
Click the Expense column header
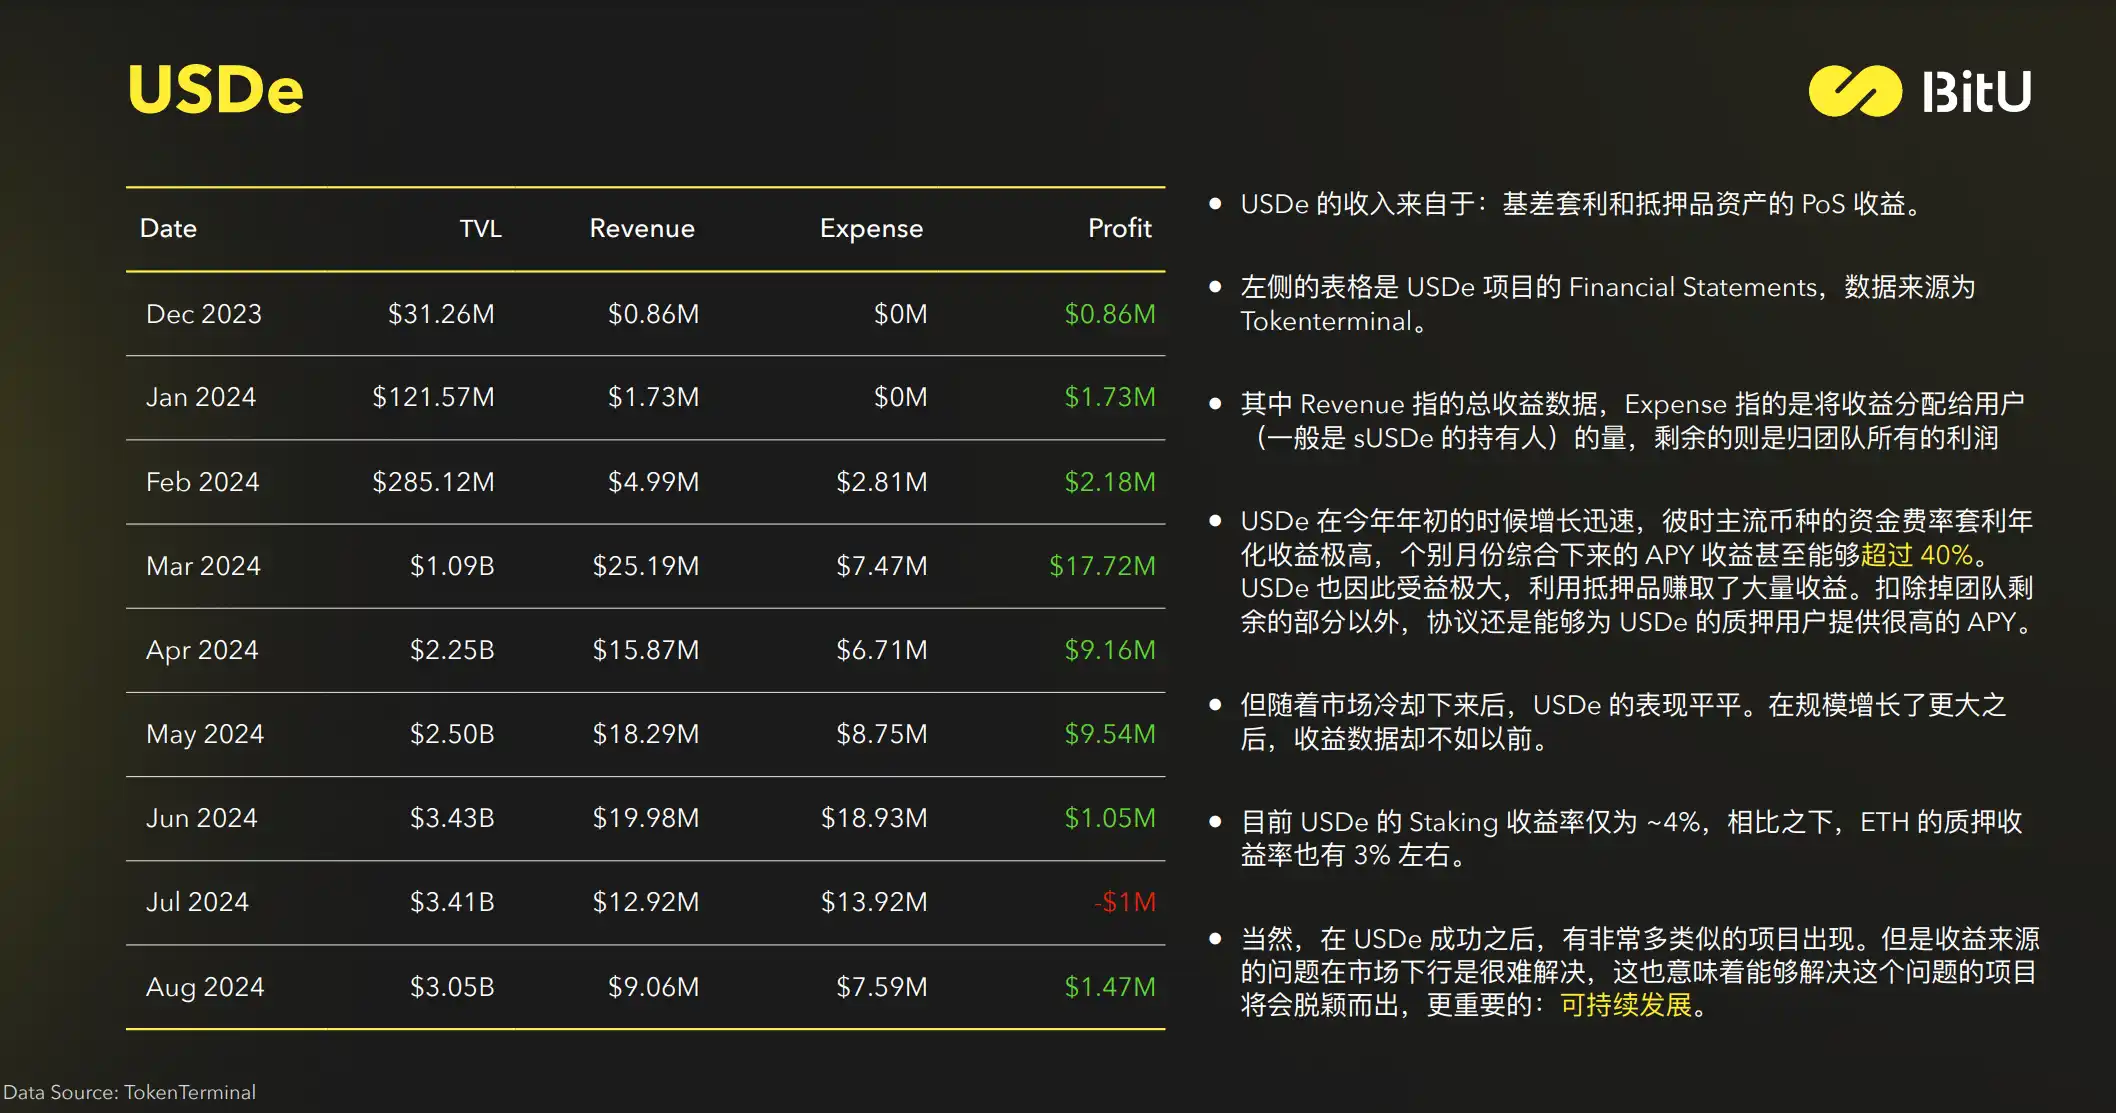(x=871, y=228)
